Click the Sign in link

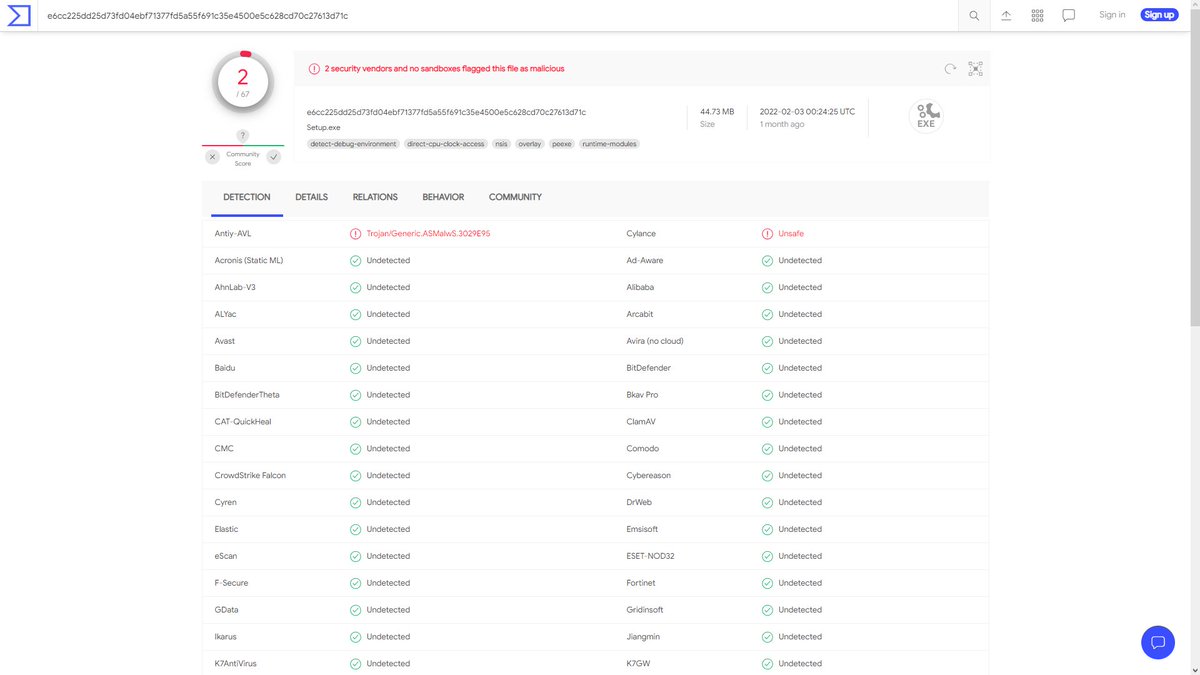[1112, 15]
